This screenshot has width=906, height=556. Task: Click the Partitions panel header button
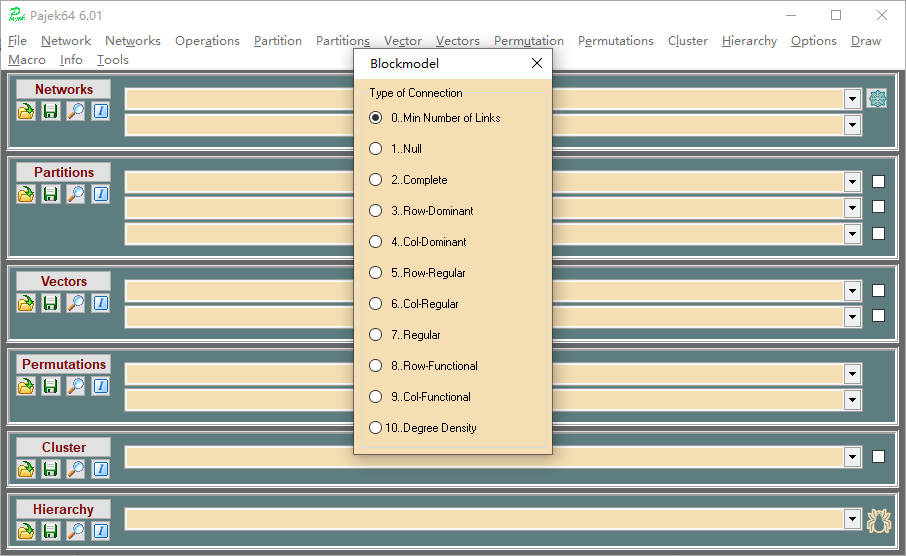coord(64,172)
